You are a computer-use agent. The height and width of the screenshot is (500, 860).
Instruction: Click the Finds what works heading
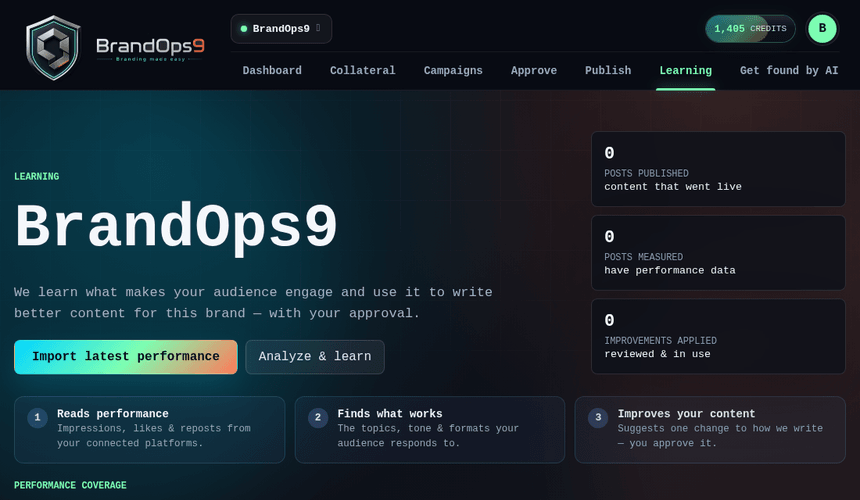(389, 414)
